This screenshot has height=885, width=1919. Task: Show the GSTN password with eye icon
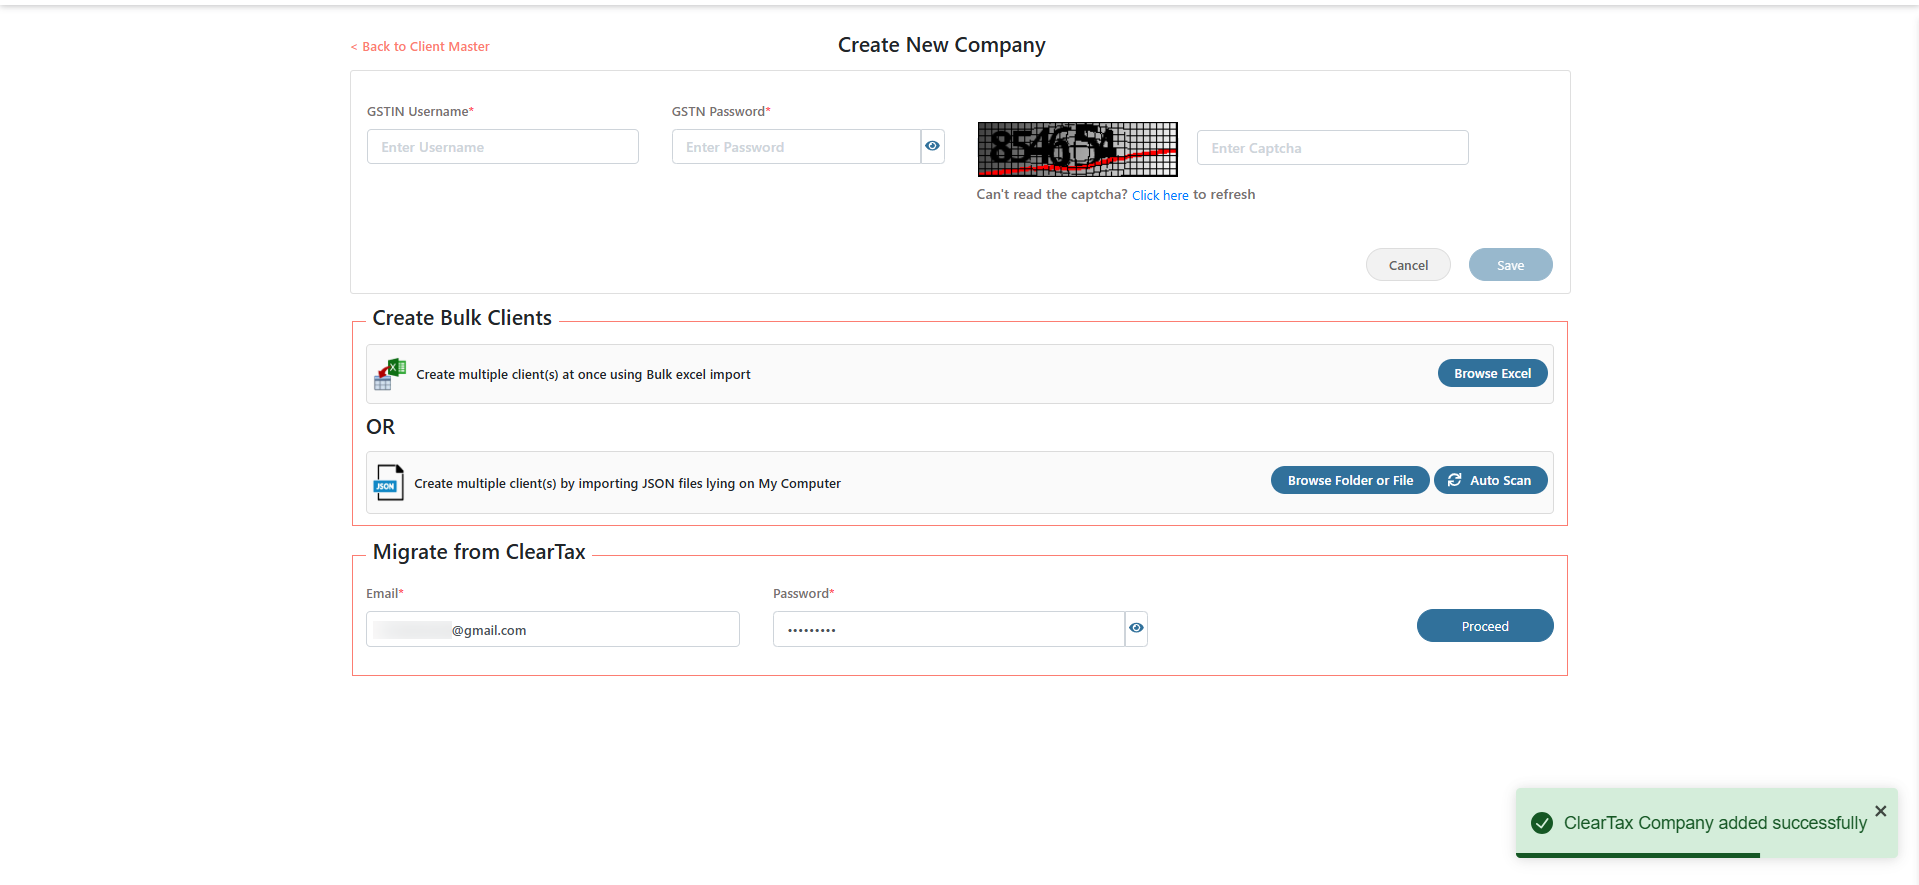[932, 147]
